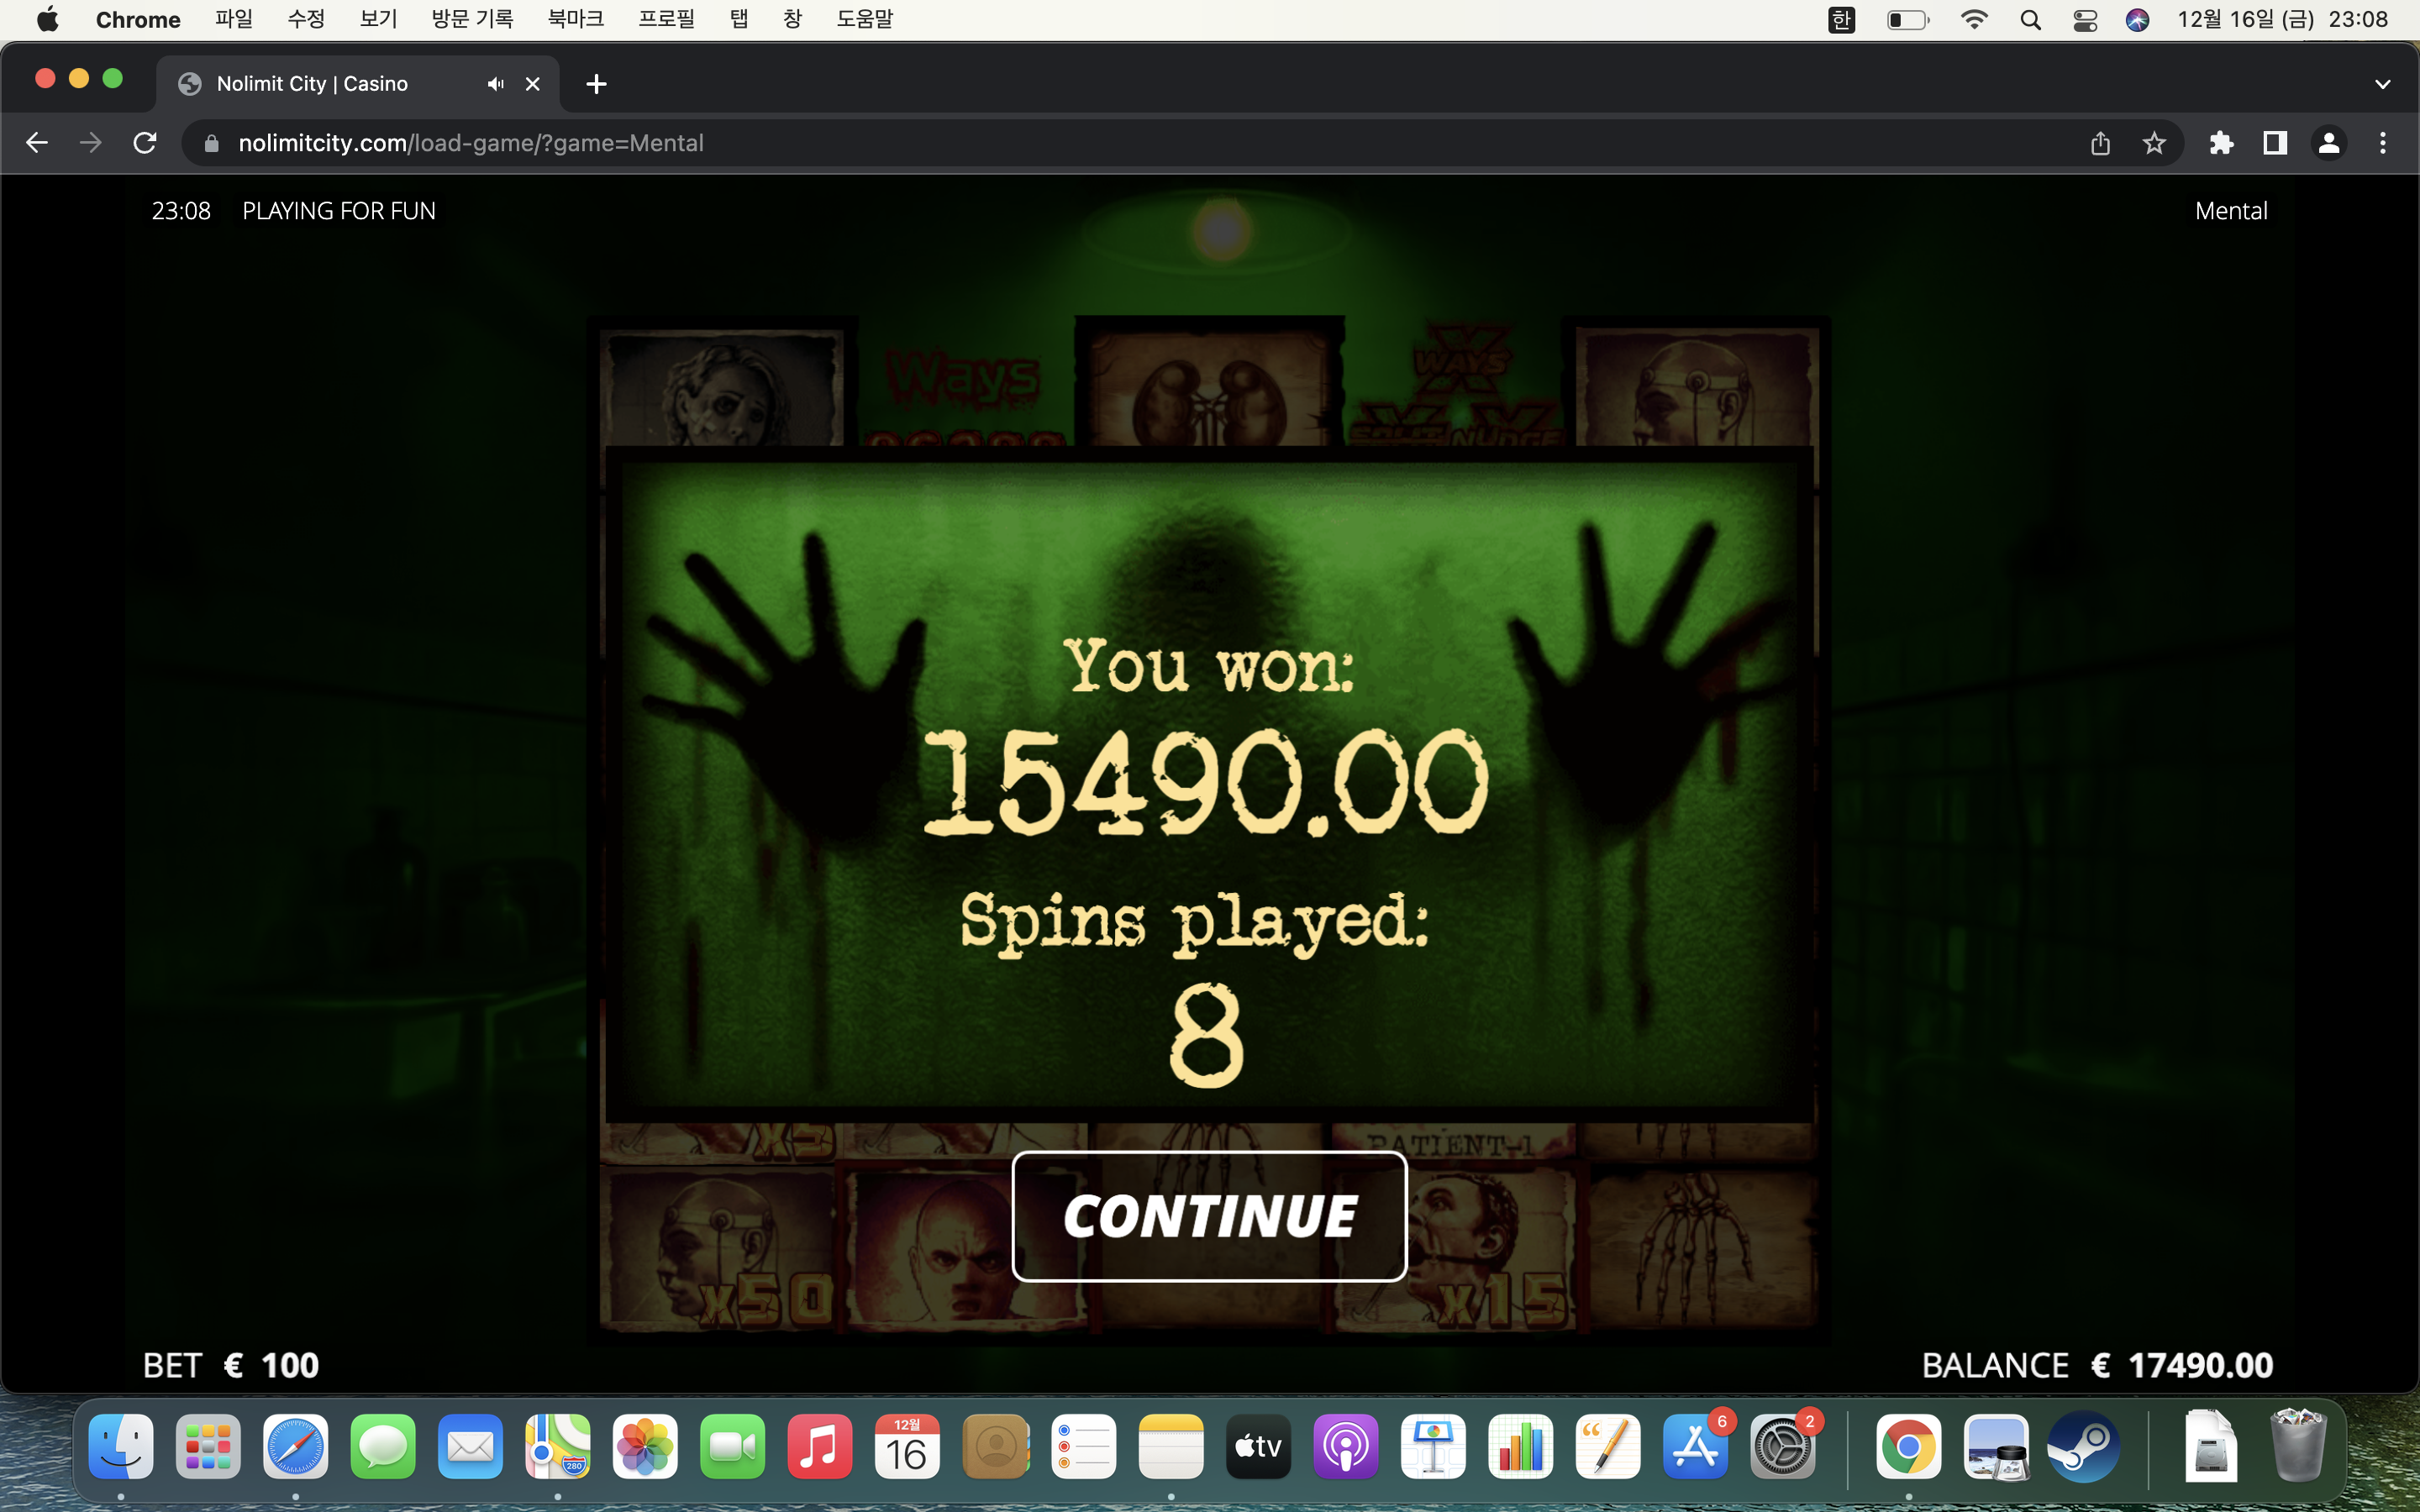Open the Chrome three-dot menu
Screen dimensions: 2420x1512
2383,143
